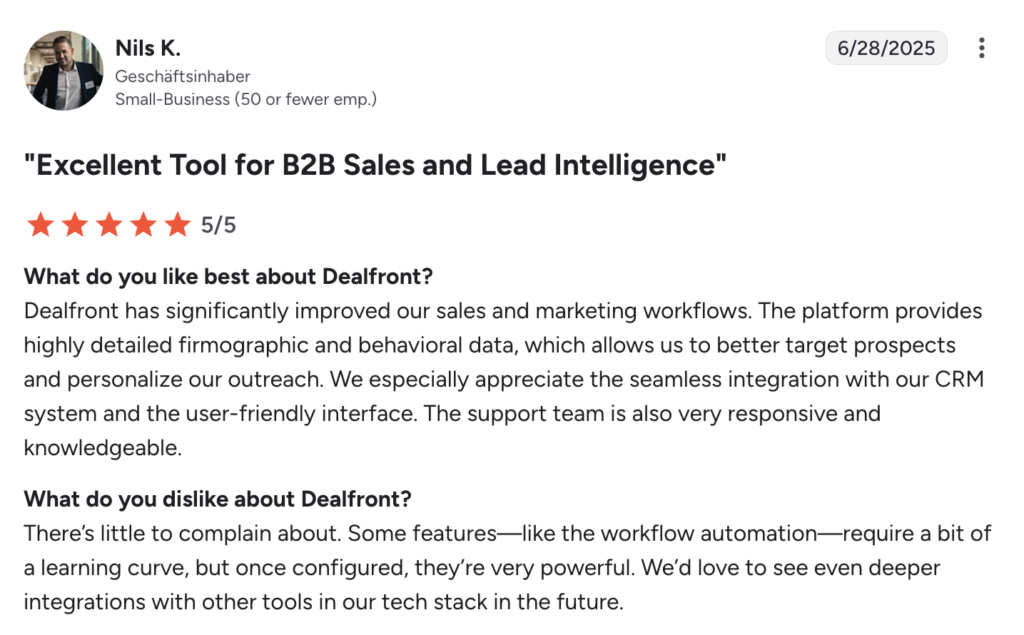The width and height of the screenshot is (1024, 635).
Task: Click the second star of the rating
Action: [75, 224]
